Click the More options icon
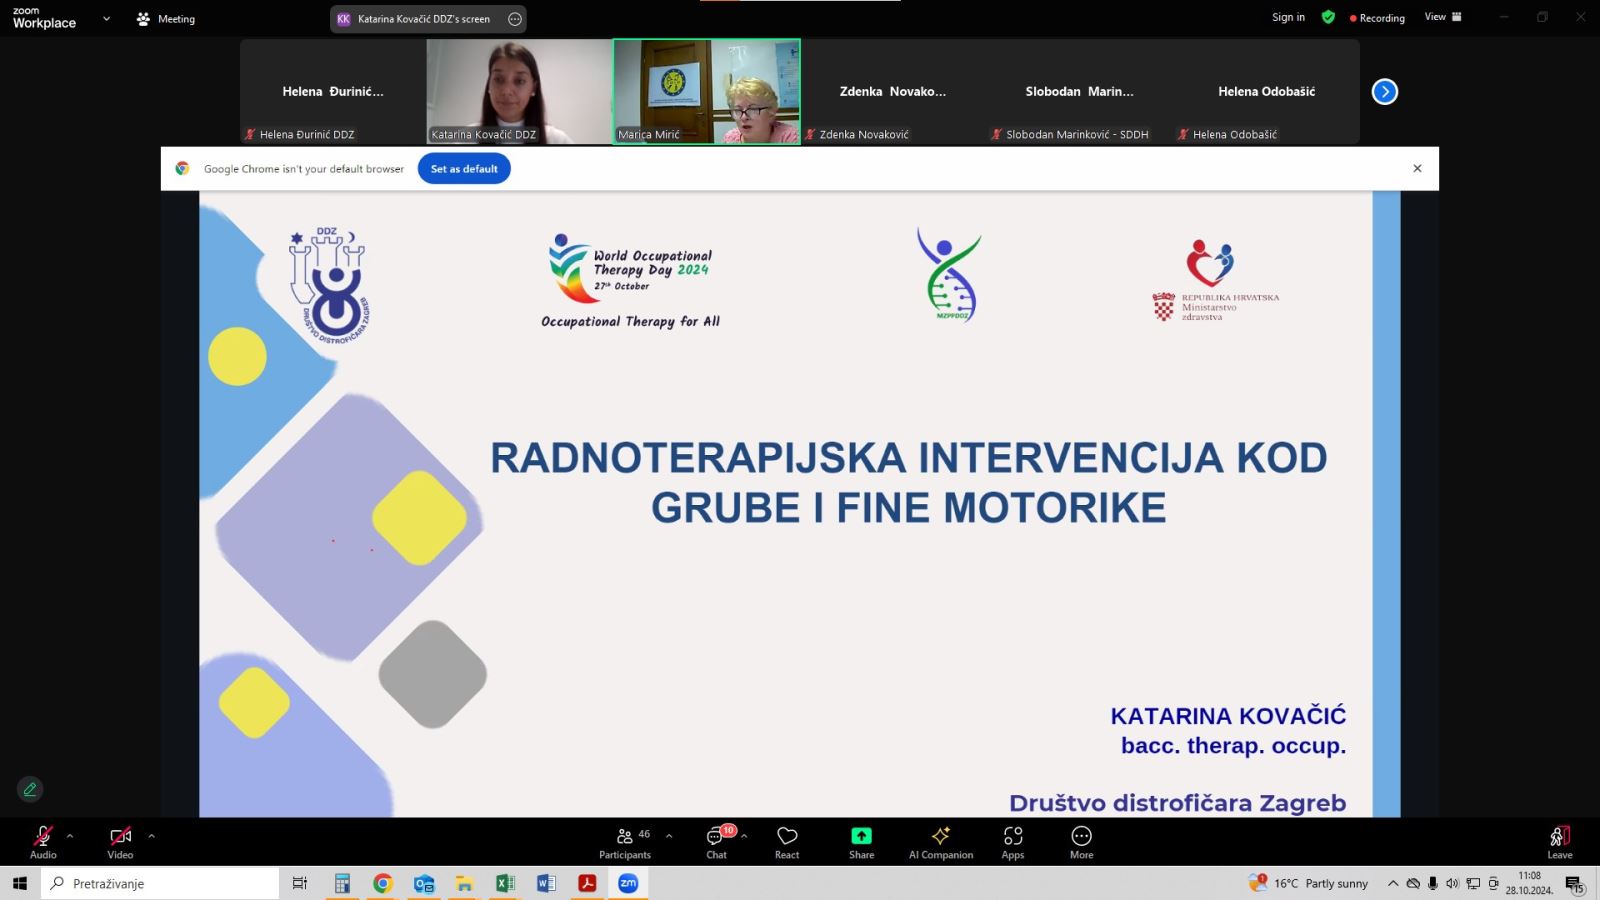This screenshot has width=1600, height=900. coord(1081,841)
